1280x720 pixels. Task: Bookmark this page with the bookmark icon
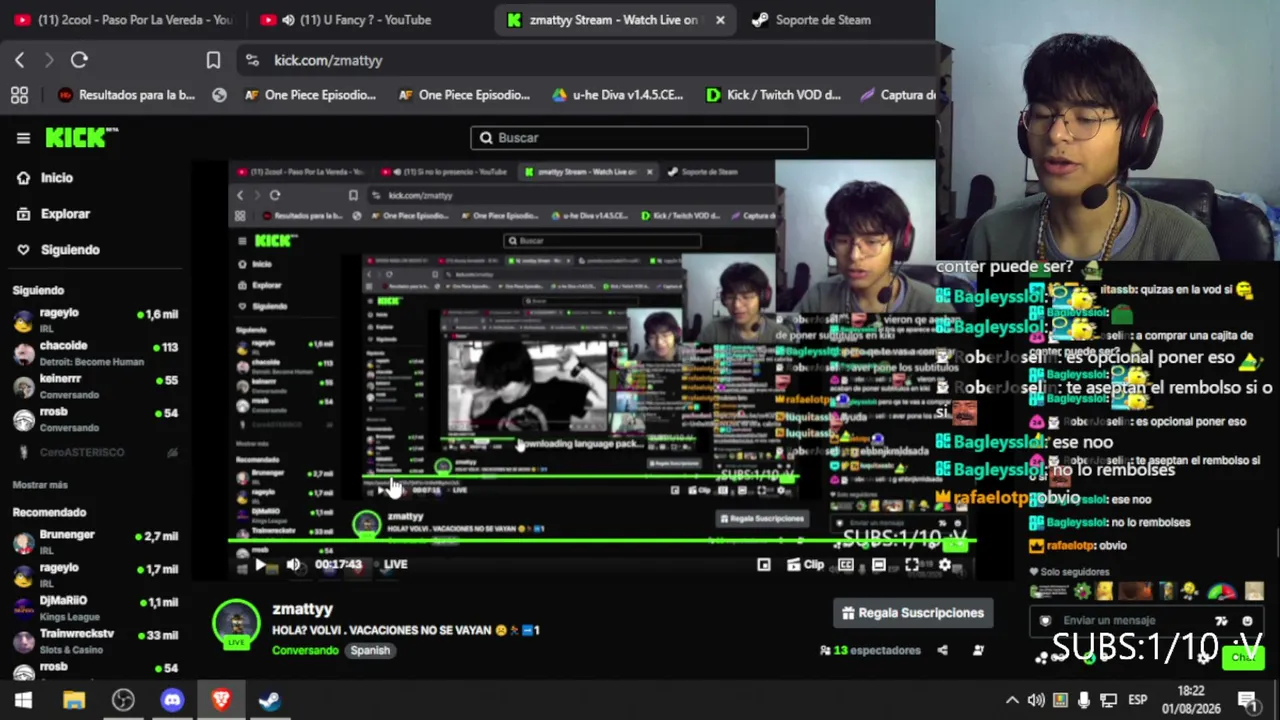click(213, 60)
